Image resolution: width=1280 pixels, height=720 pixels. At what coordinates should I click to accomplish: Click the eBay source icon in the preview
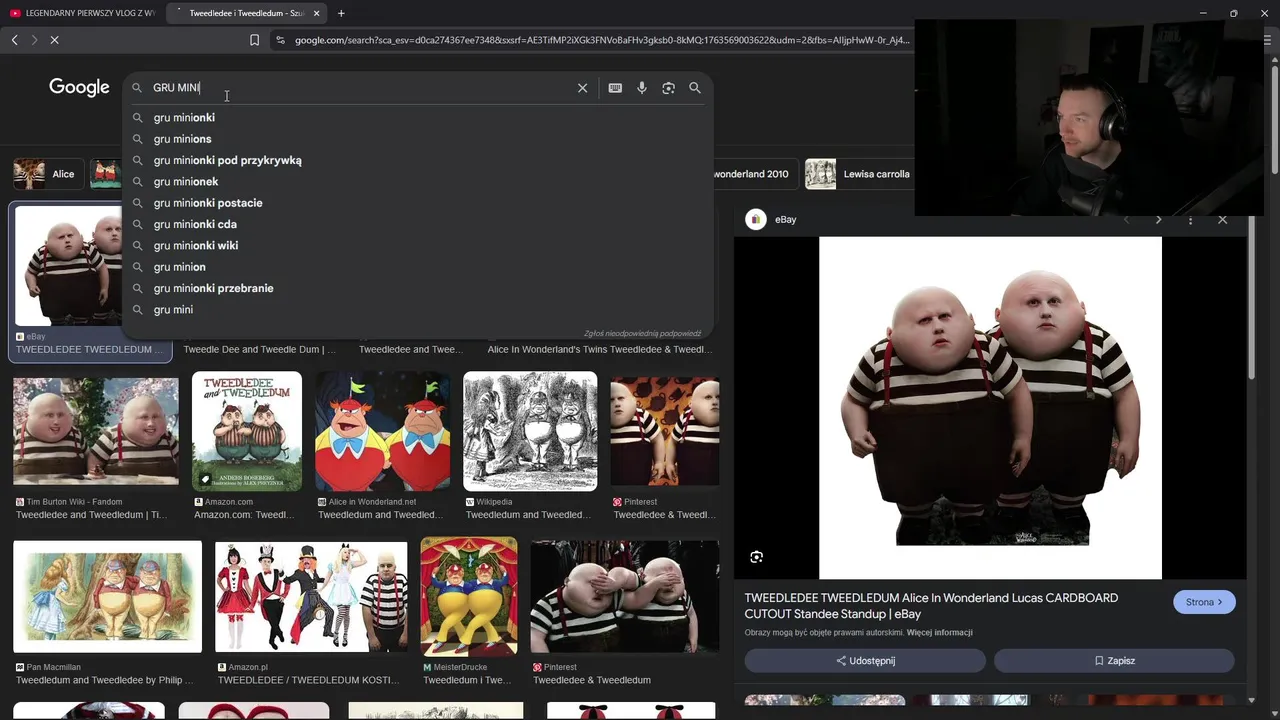coord(756,220)
